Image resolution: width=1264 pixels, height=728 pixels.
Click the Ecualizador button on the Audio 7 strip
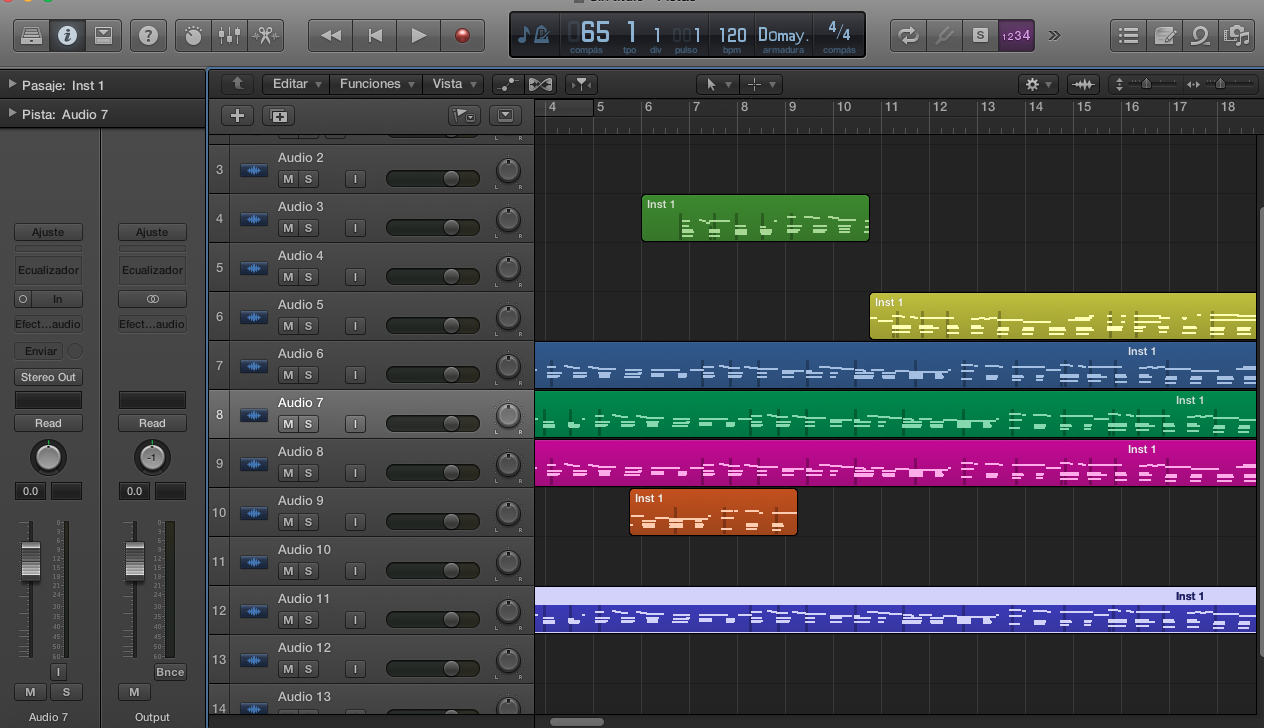(48, 270)
